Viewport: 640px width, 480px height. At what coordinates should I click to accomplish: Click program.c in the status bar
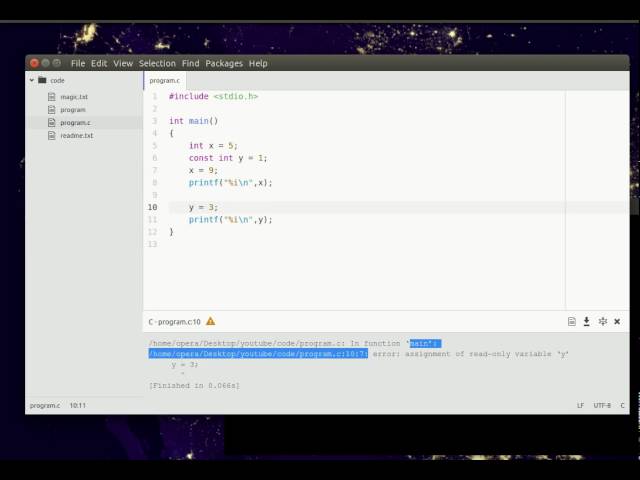[x=45, y=405]
